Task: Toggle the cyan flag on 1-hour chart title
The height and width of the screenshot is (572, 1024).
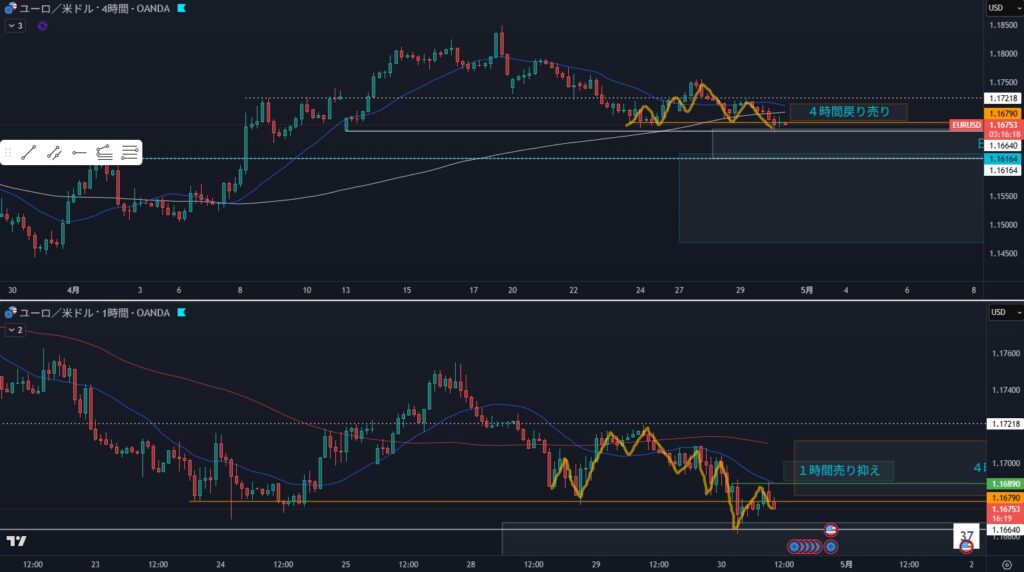Action: tap(180, 313)
